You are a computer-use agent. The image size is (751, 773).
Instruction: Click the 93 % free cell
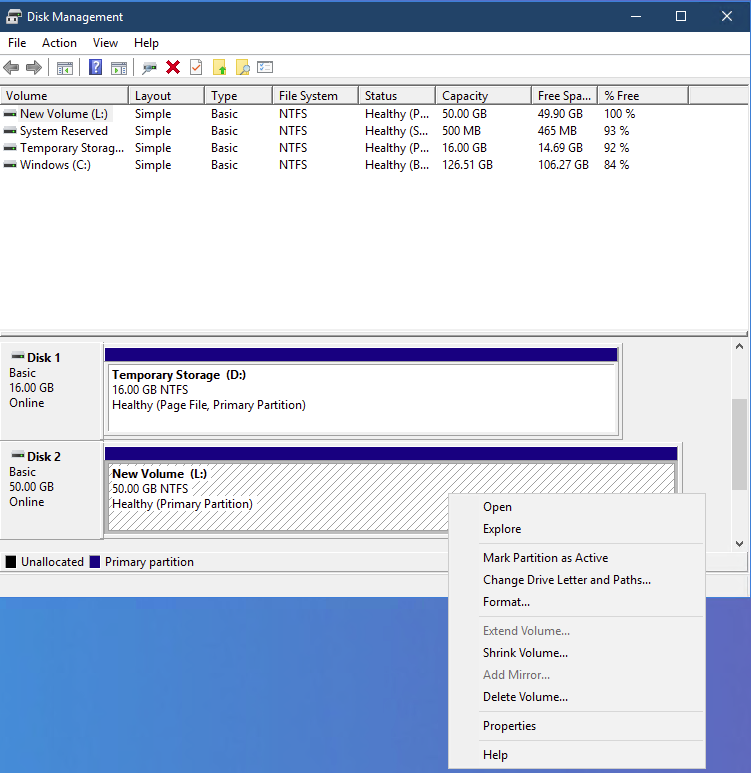tap(616, 131)
